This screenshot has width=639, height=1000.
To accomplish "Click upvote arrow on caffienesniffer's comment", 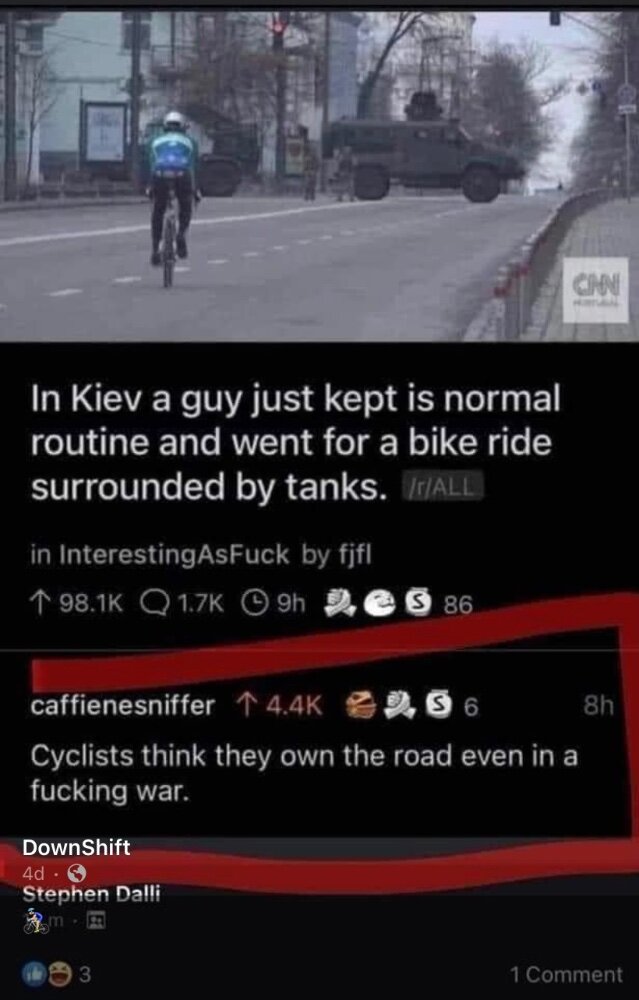I will pyautogui.click(x=248, y=705).
